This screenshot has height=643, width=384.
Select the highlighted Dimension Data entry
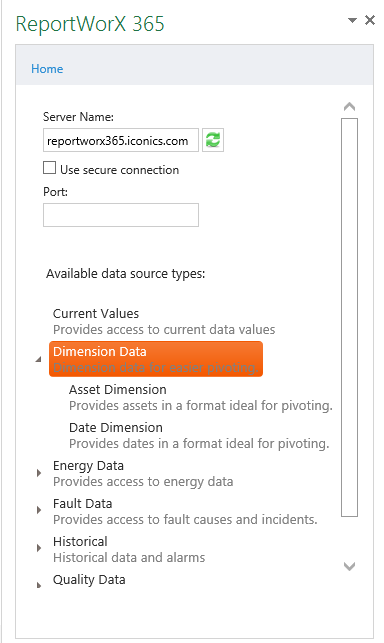pyautogui.click(x=156, y=359)
